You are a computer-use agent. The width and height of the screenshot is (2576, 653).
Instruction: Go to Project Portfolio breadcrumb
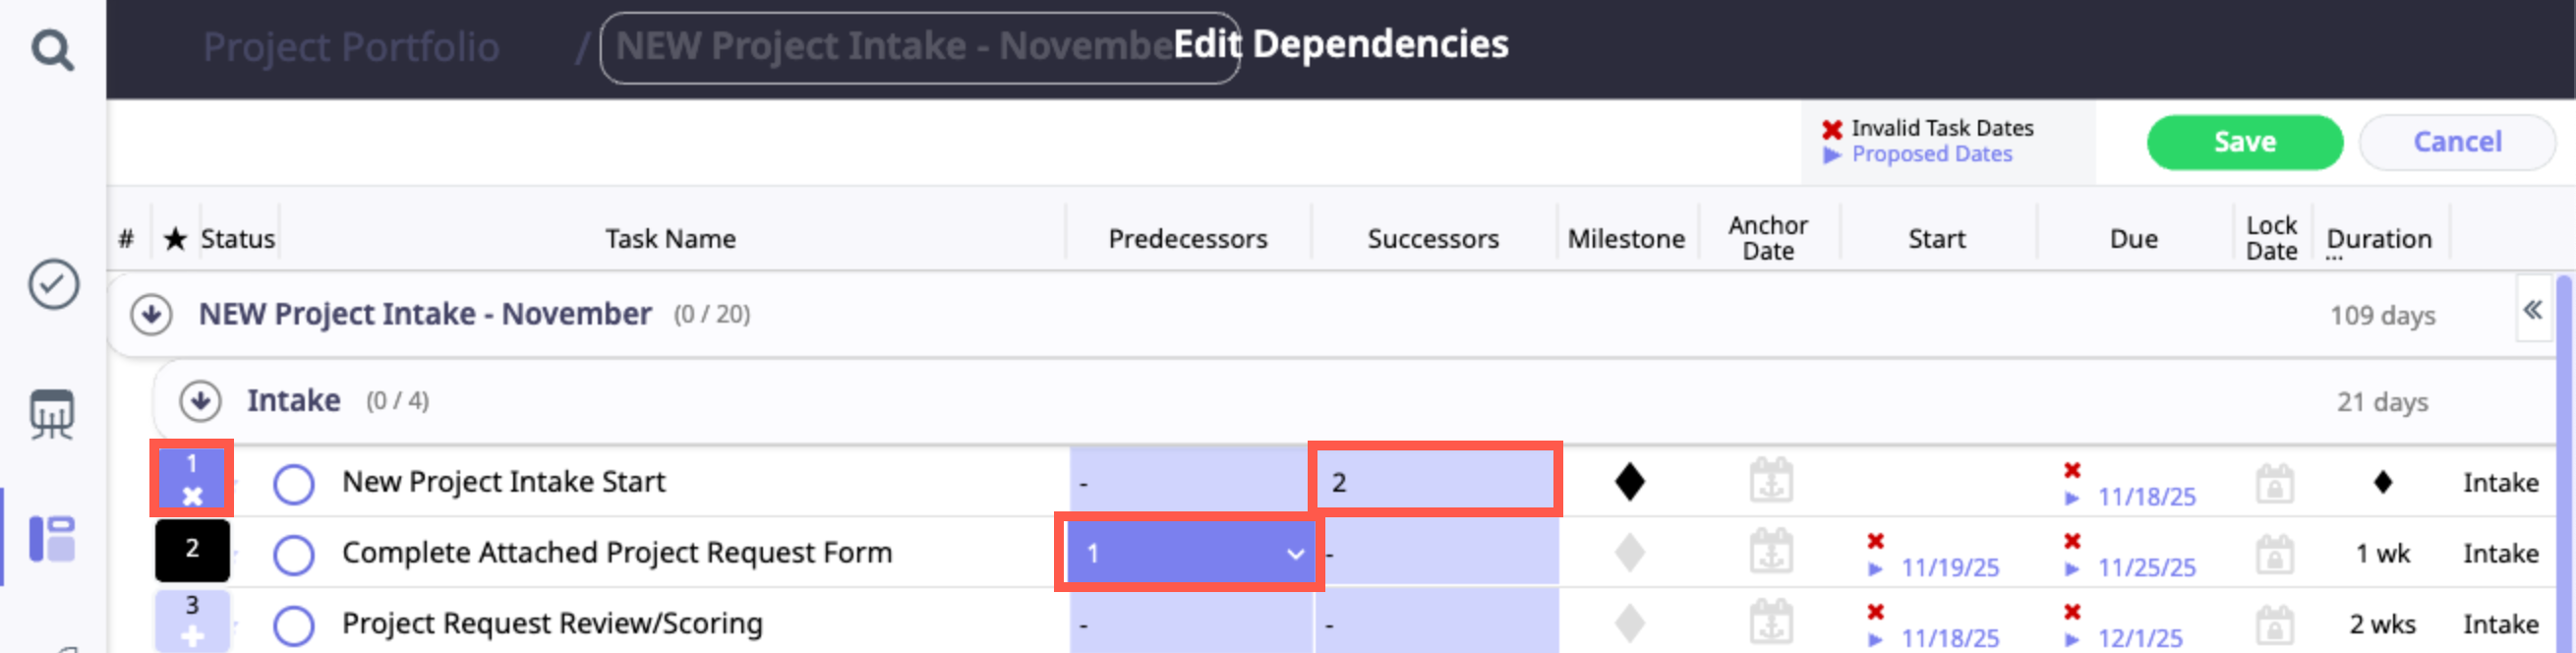(351, 47)
